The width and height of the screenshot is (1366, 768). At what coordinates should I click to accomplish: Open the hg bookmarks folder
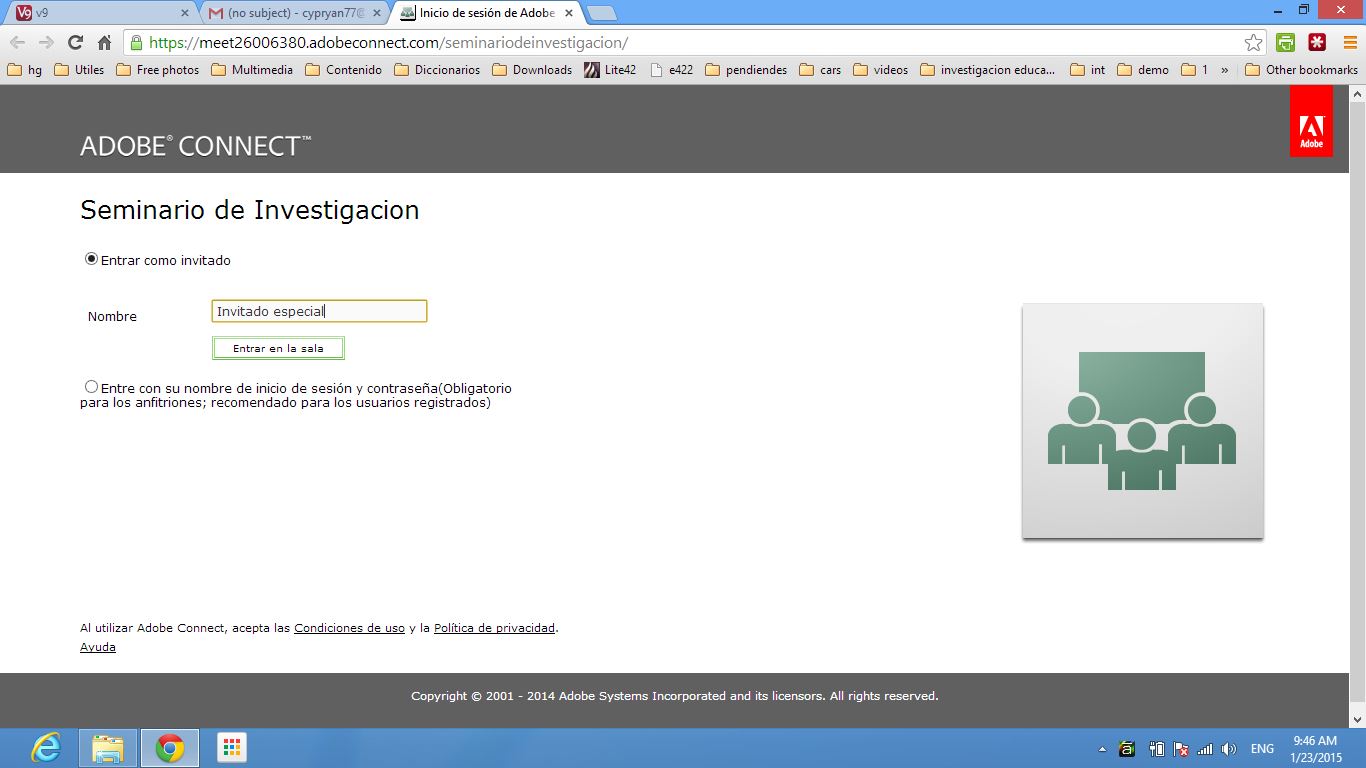[x=24, y=70]
